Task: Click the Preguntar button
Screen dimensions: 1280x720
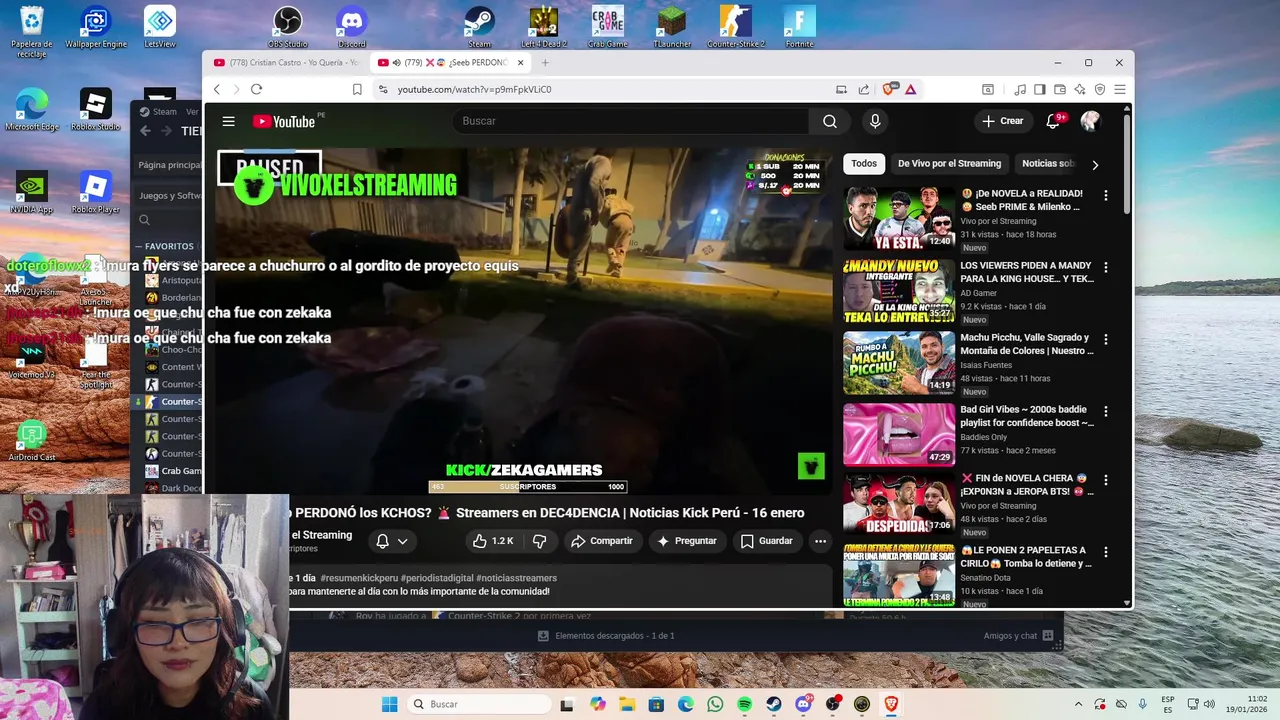Action: 686,541
